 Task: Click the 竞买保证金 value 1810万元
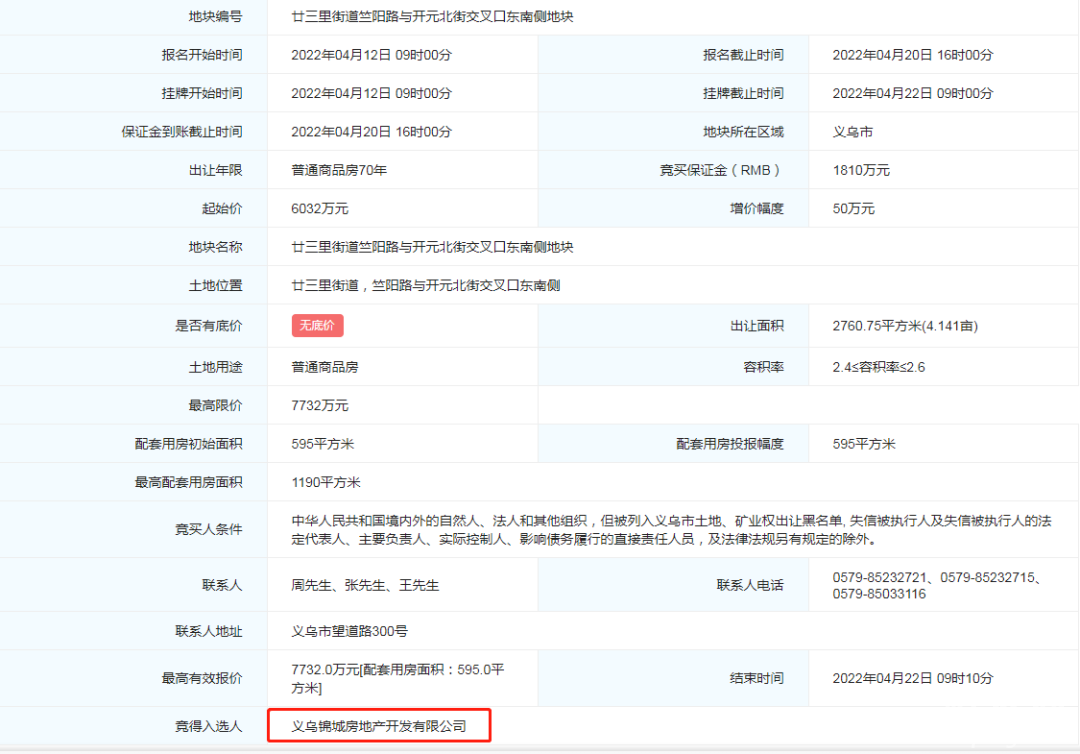pyautogui.click(x=860, y=170)
